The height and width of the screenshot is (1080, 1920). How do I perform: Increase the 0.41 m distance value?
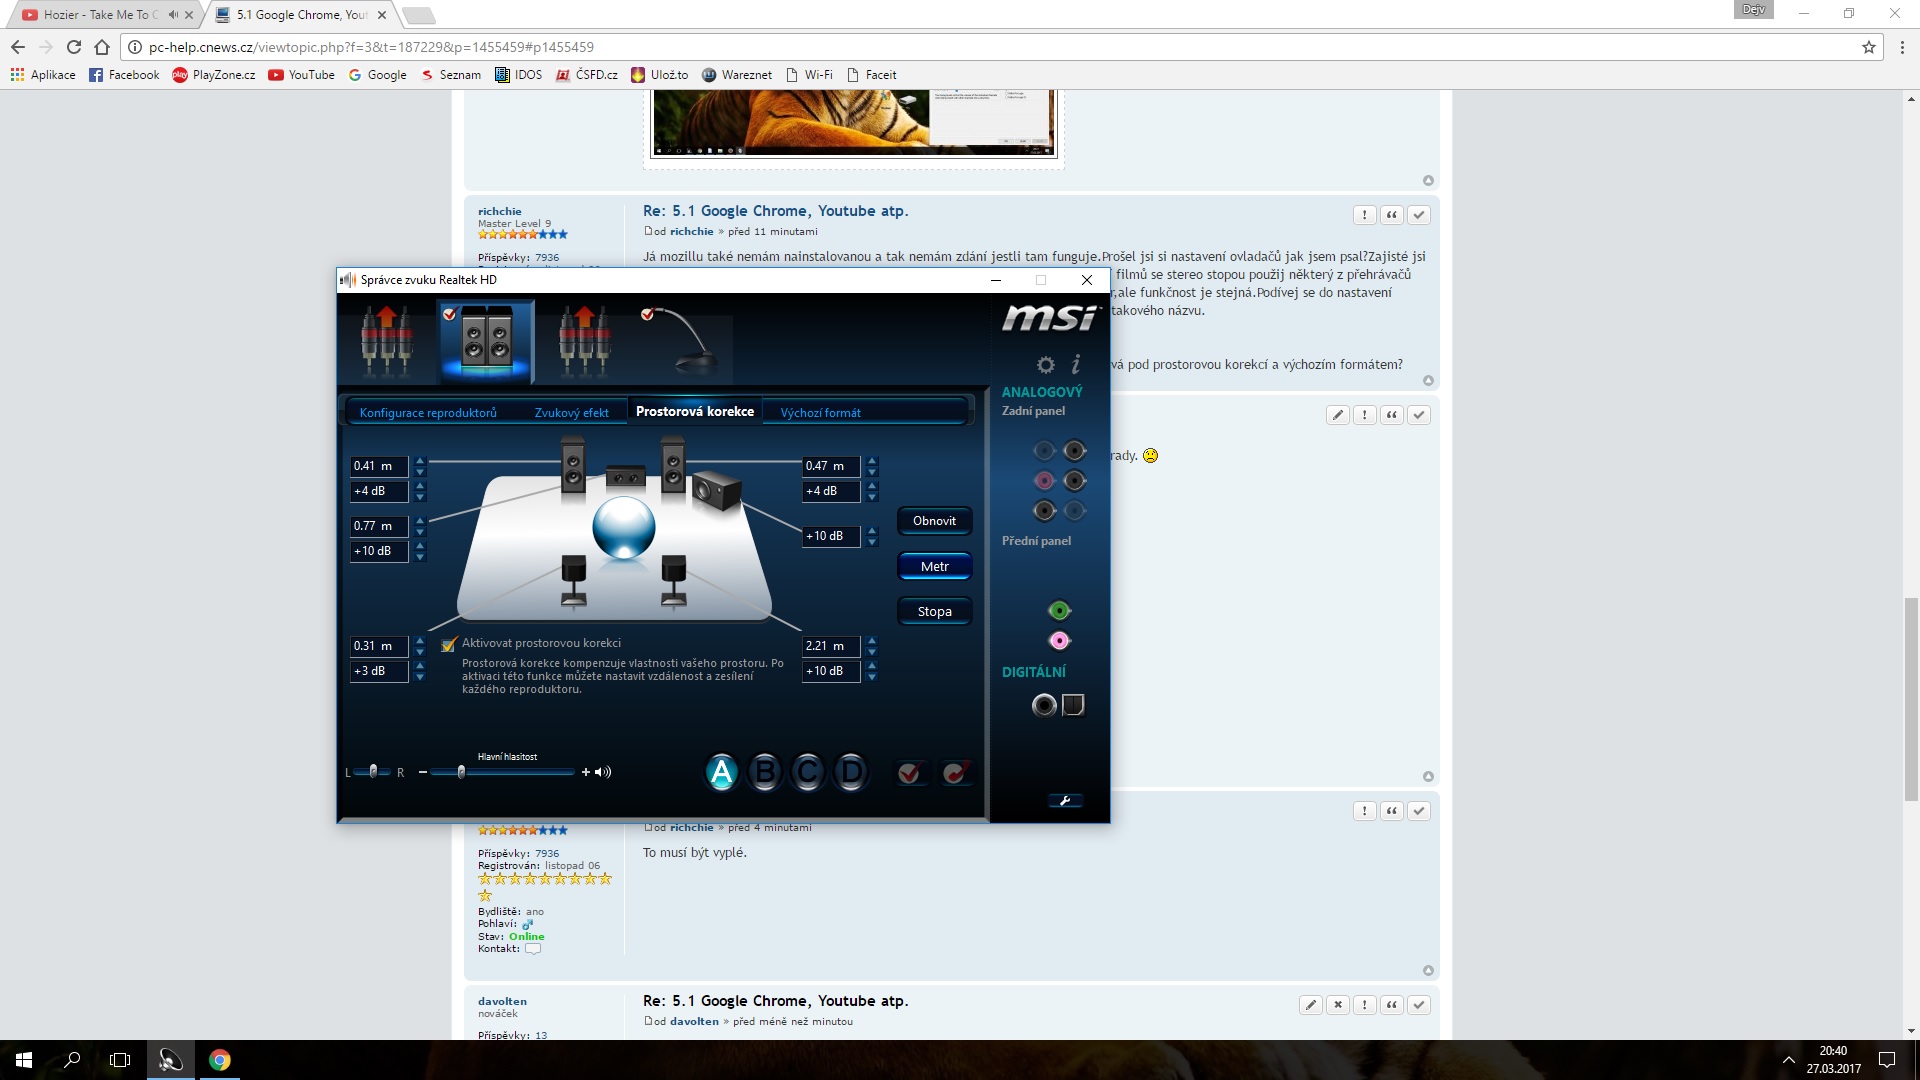click(420, 461)
